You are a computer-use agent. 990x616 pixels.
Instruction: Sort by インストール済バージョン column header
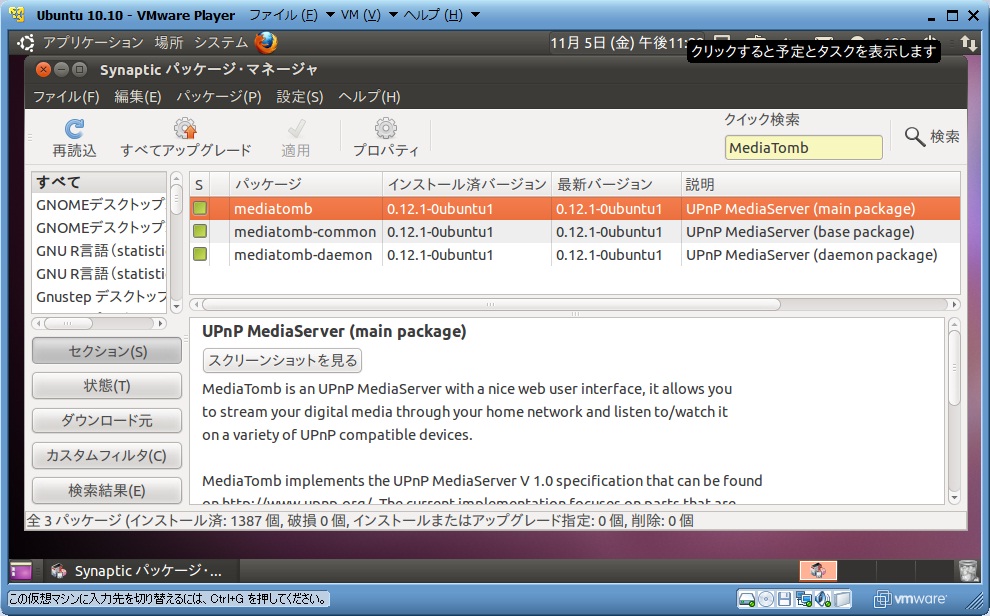(x=467, y=184)
